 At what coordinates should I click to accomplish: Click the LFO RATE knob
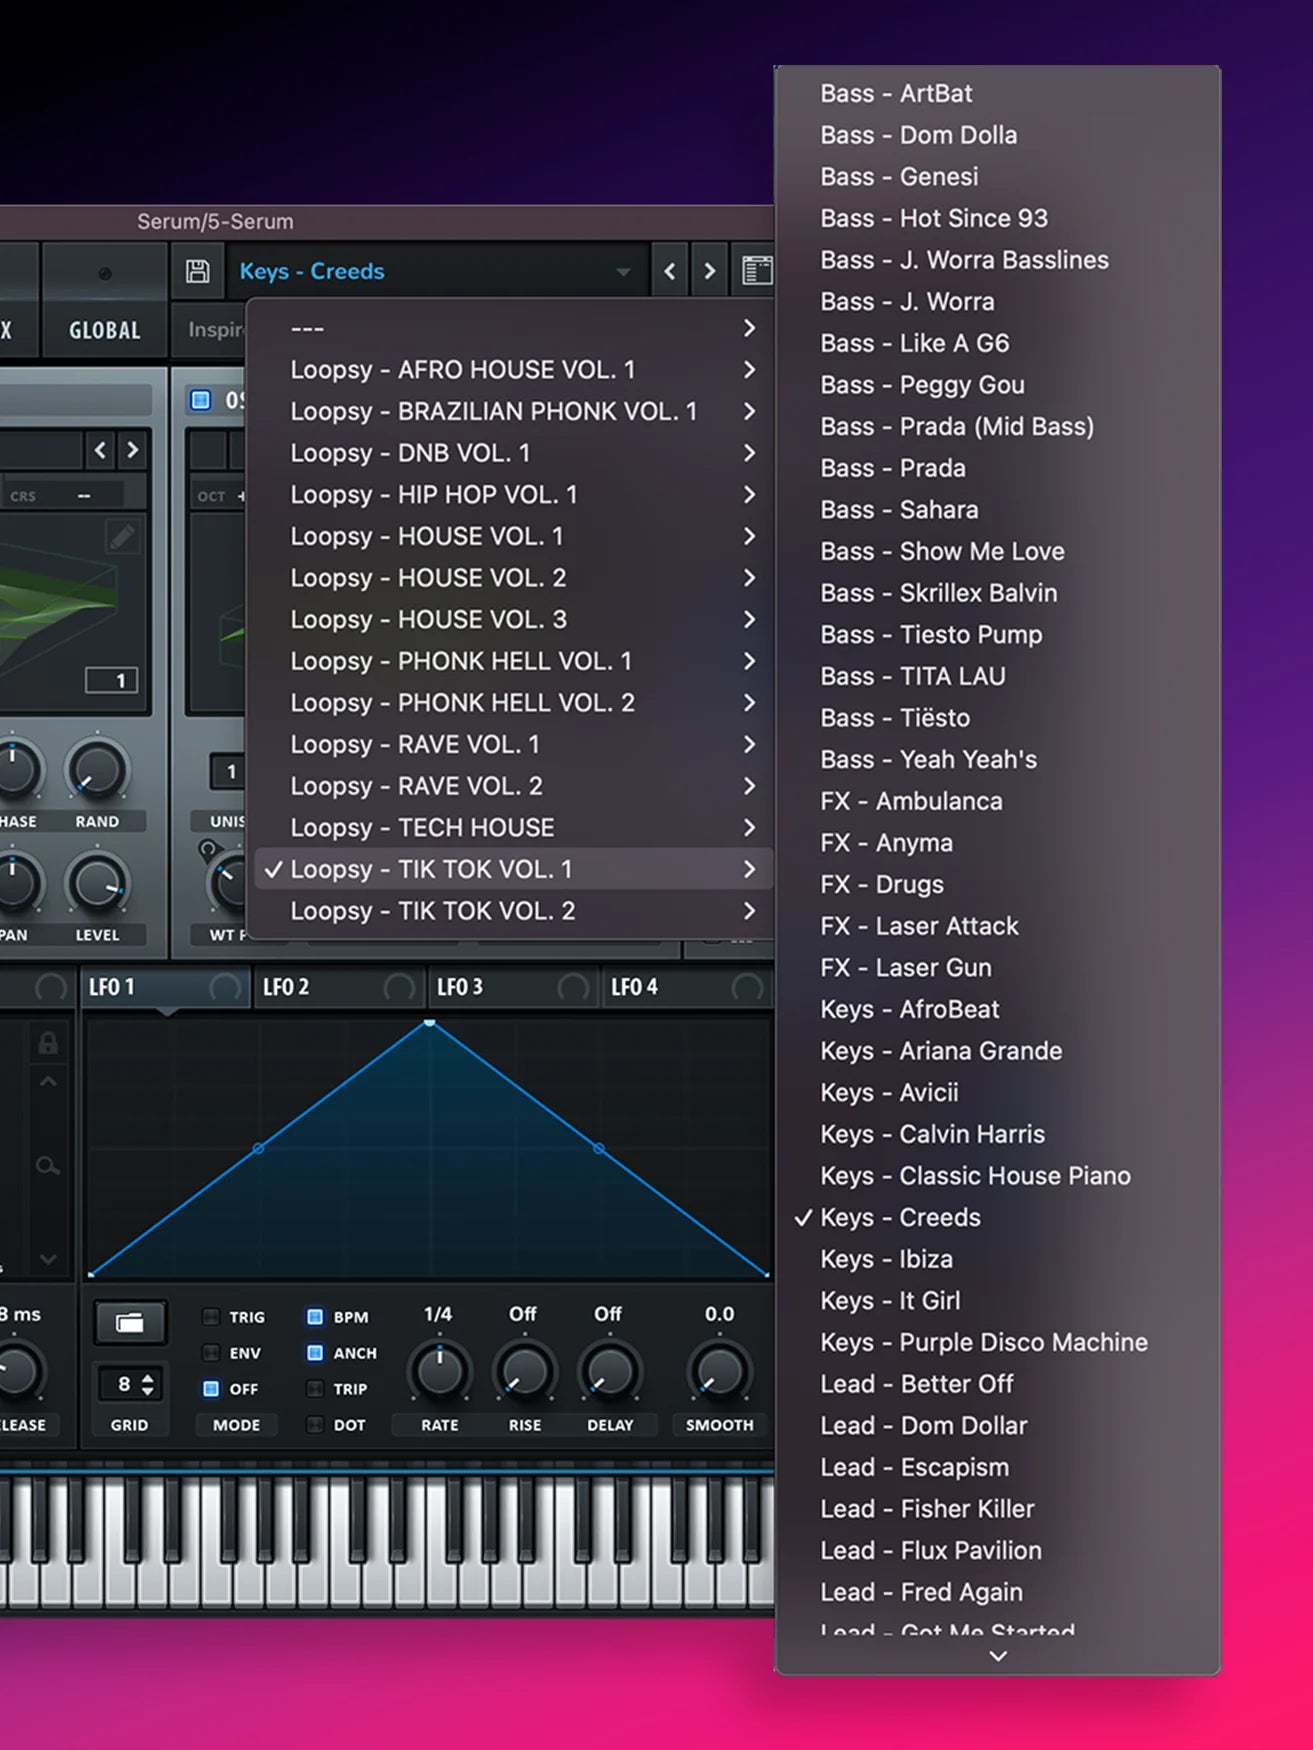[440, 1371]
